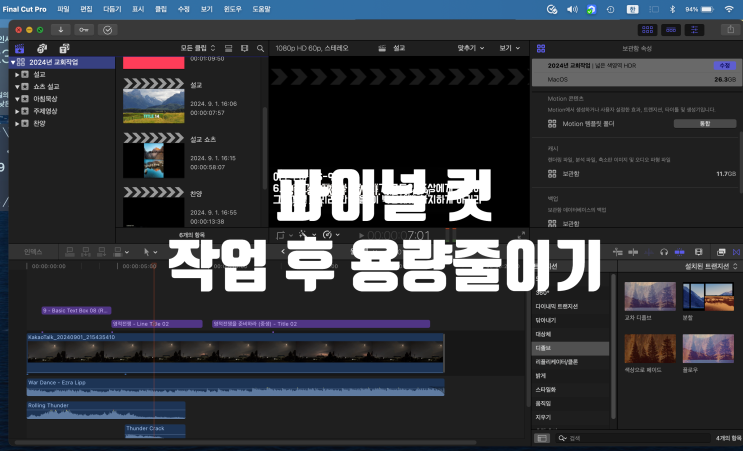Open the clip appearance filmstrip button

[x=698, y=252]
